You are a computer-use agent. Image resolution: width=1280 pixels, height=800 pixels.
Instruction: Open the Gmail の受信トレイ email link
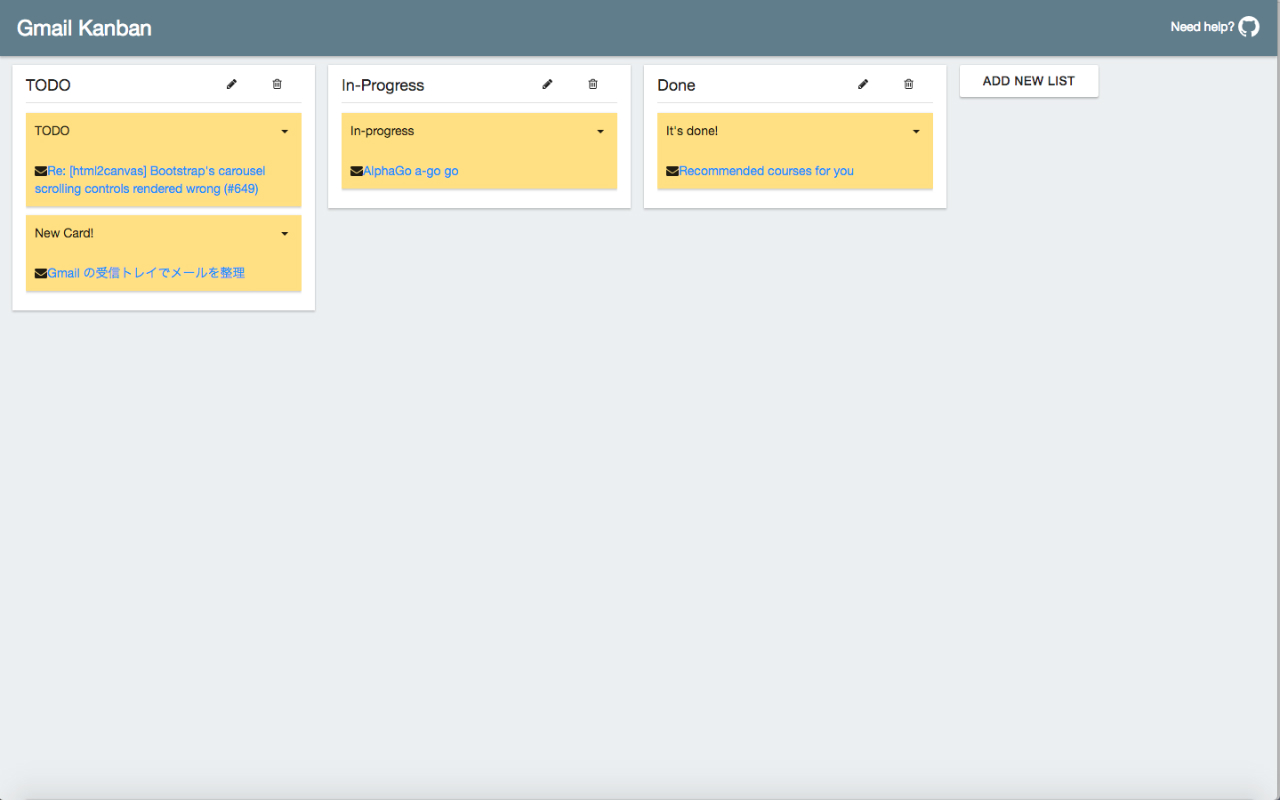point(146,273)
